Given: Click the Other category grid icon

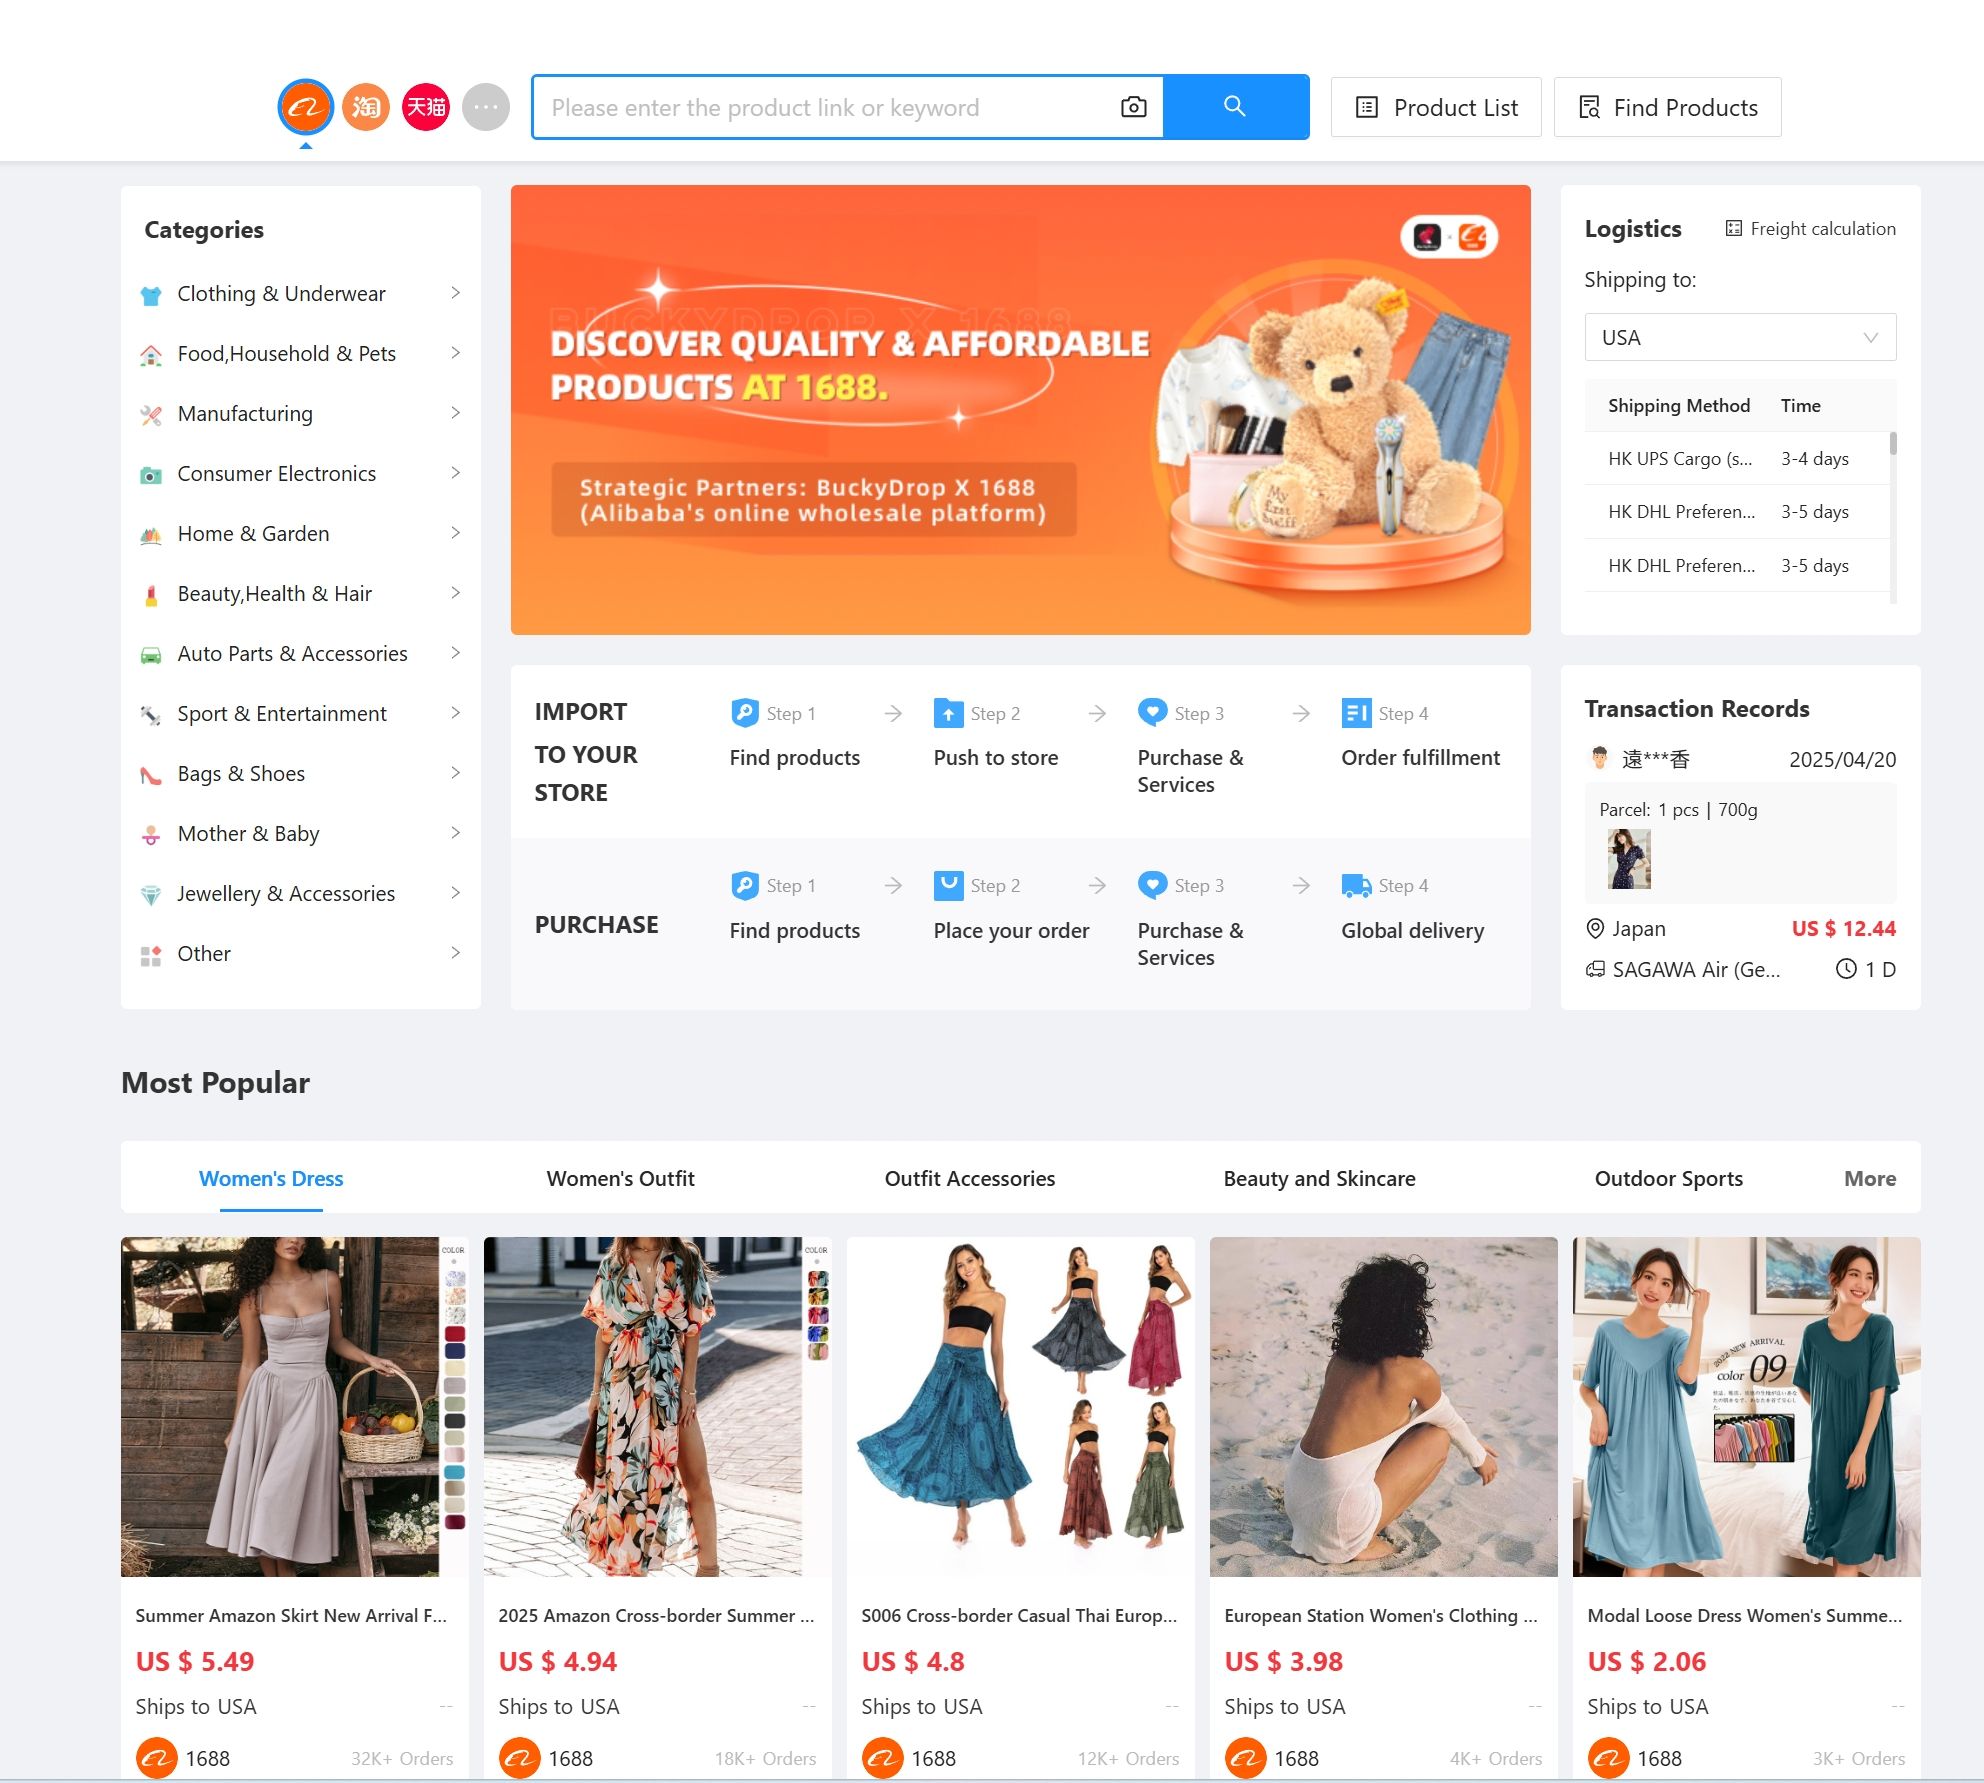Looking at the screenshot, I should [151, 955].
